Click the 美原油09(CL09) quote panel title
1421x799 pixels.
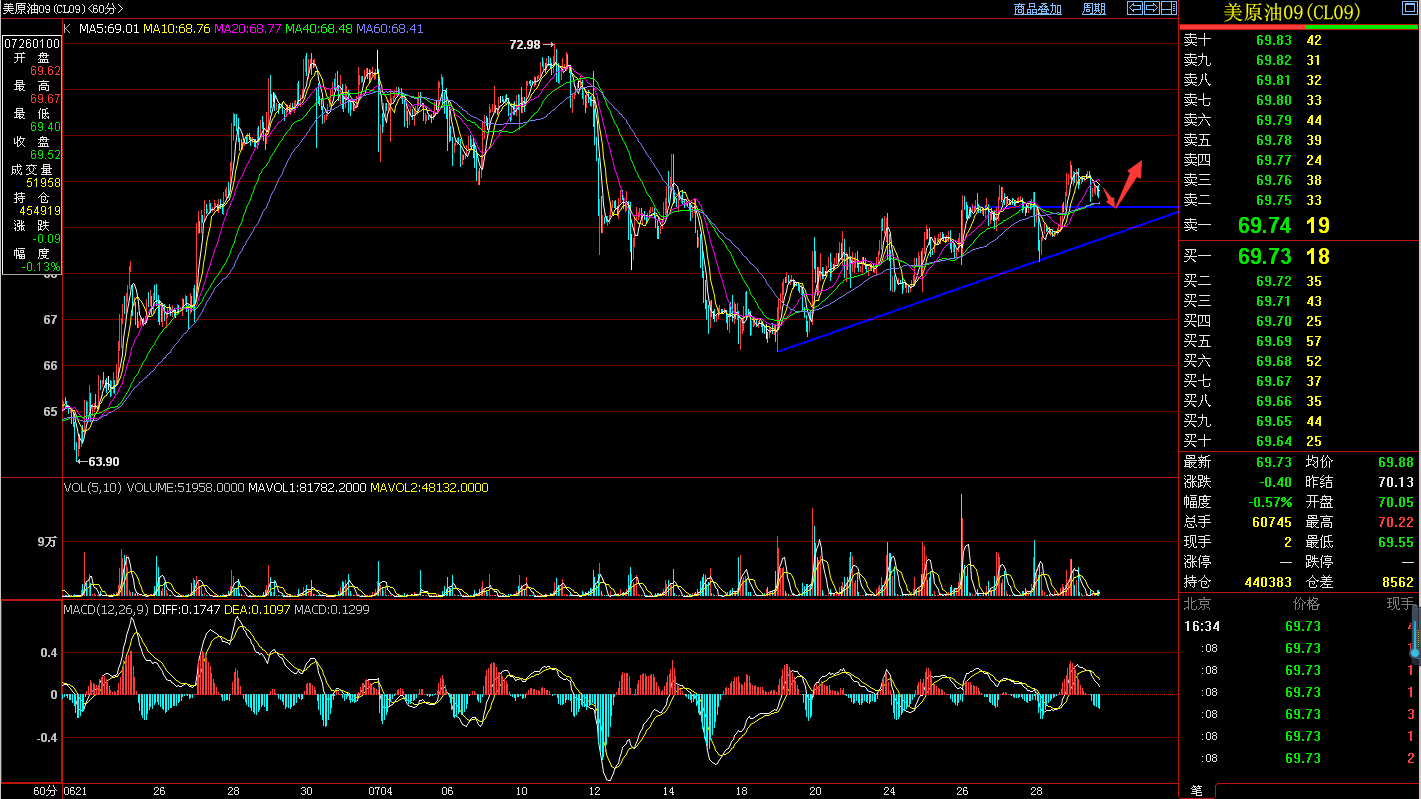coord(1292,12)
